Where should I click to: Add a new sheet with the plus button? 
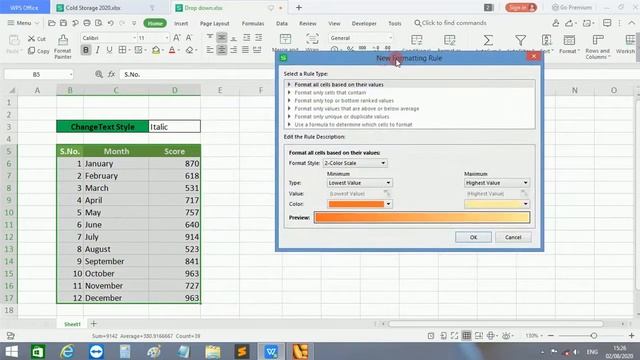point(93,324)
